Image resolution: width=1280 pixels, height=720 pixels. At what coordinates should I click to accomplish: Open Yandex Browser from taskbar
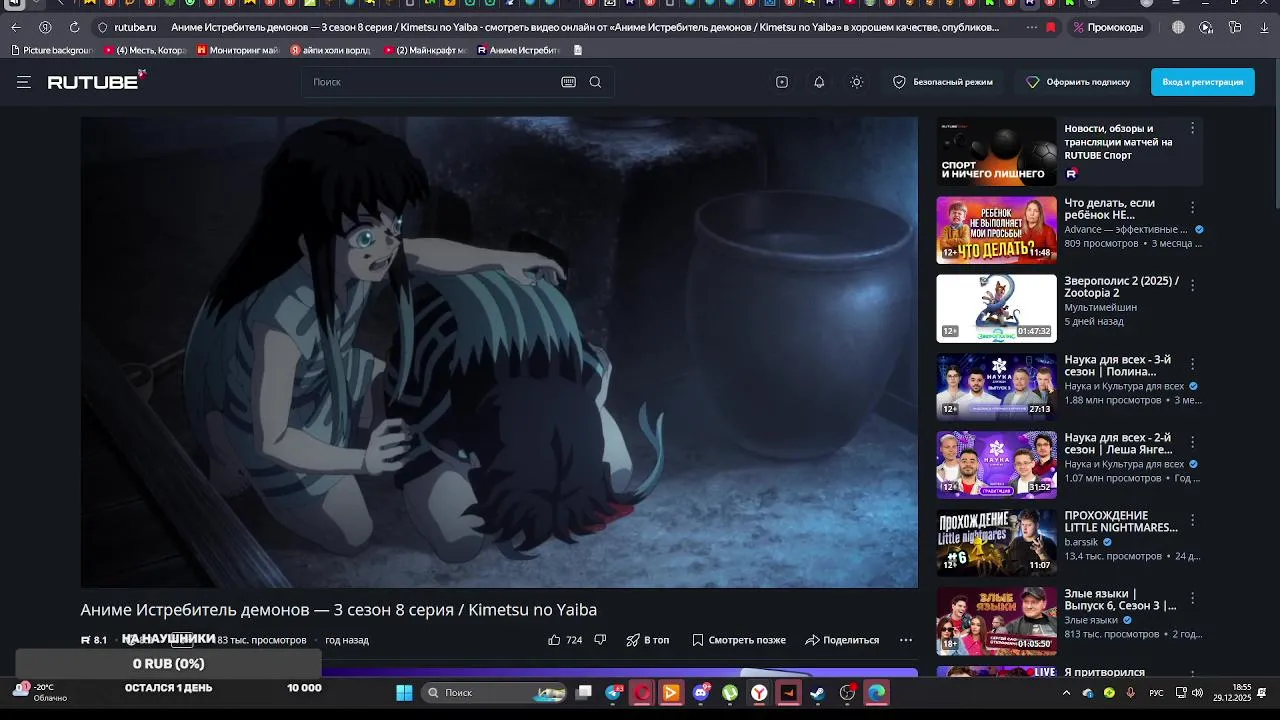760,692
